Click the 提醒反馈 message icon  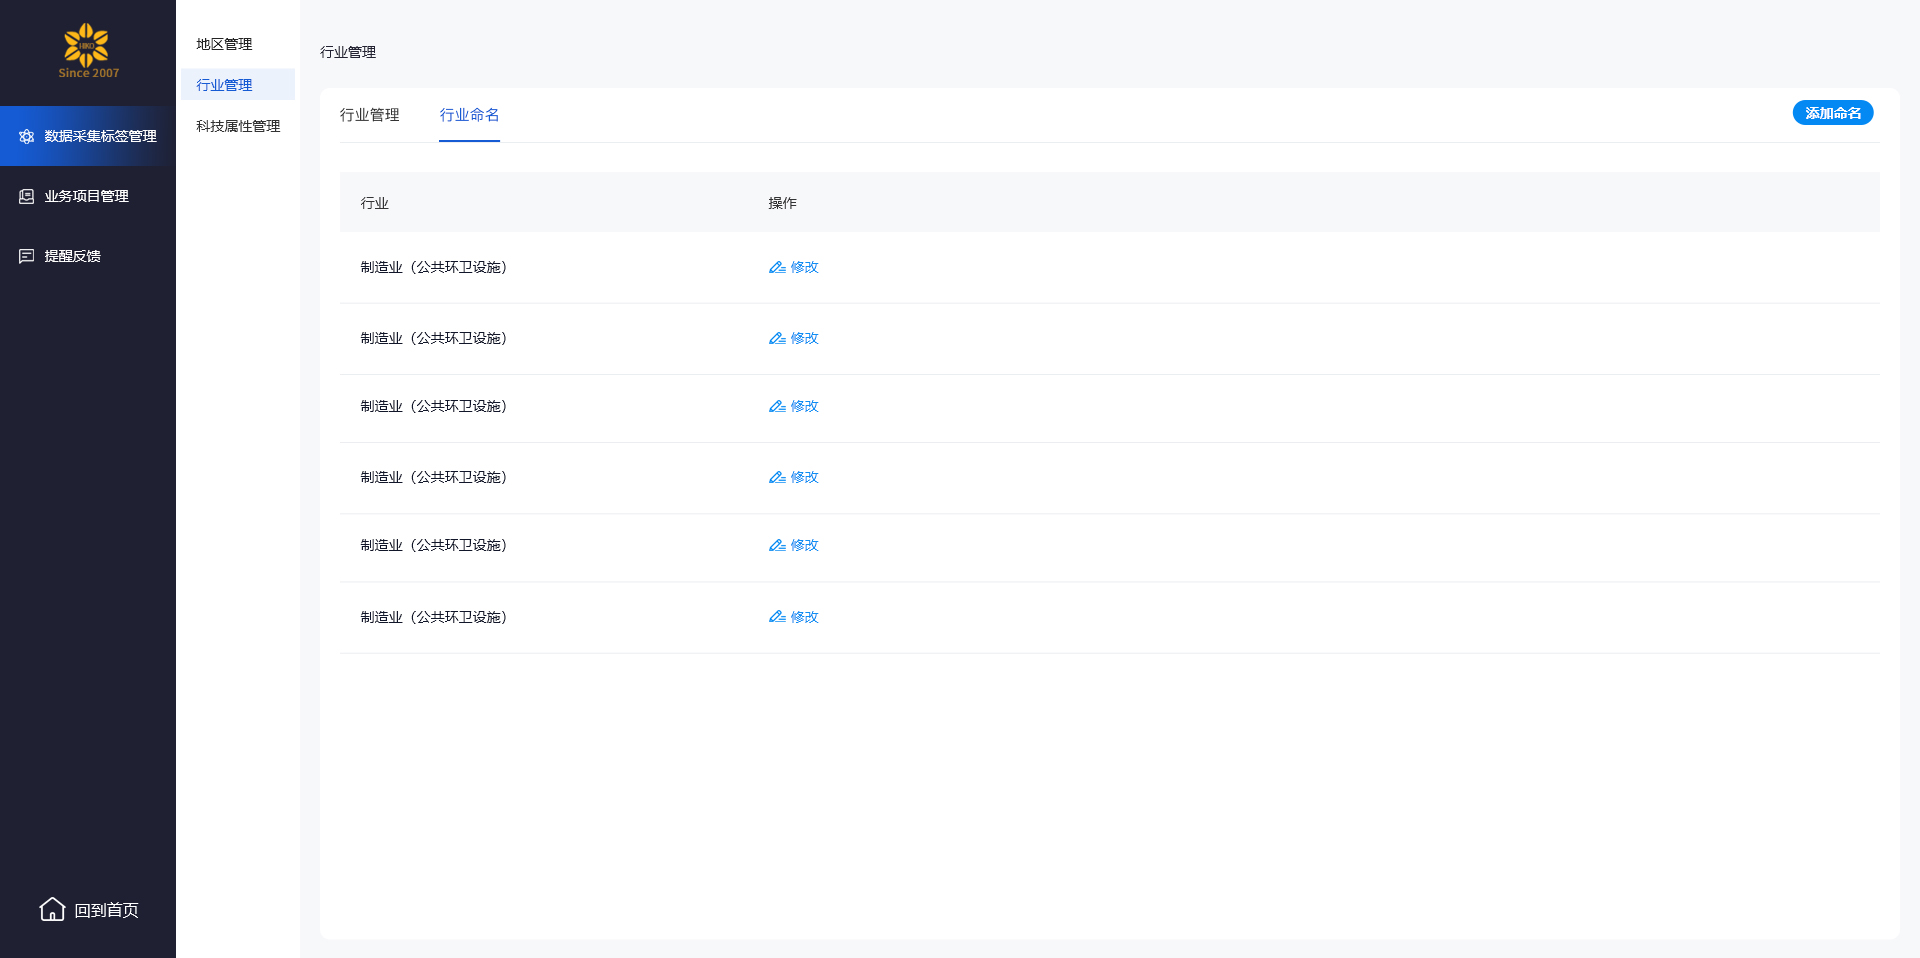[x=27, y=256]
